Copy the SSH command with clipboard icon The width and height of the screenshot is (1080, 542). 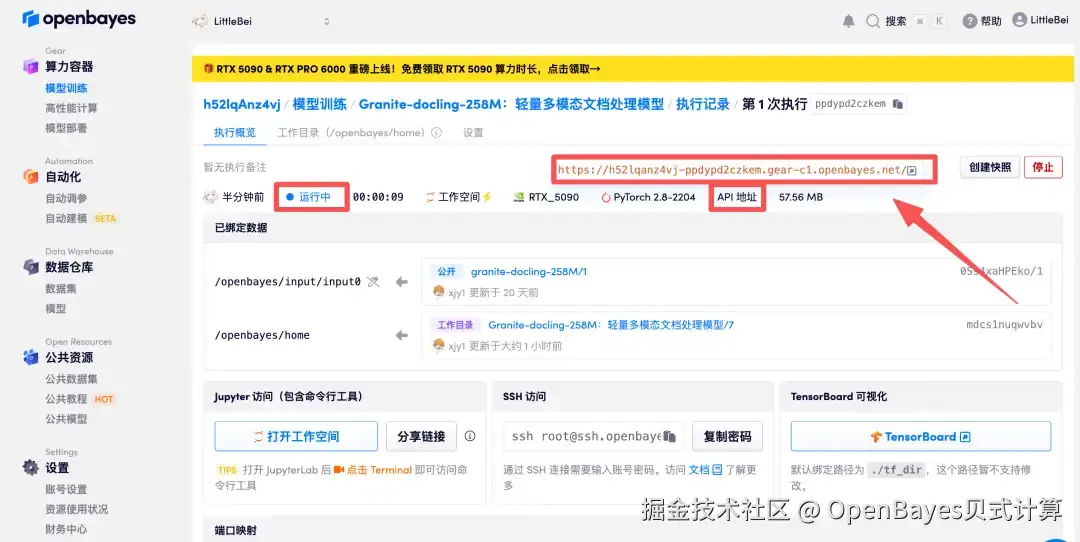pyautogui.click(x=669, y=437)
